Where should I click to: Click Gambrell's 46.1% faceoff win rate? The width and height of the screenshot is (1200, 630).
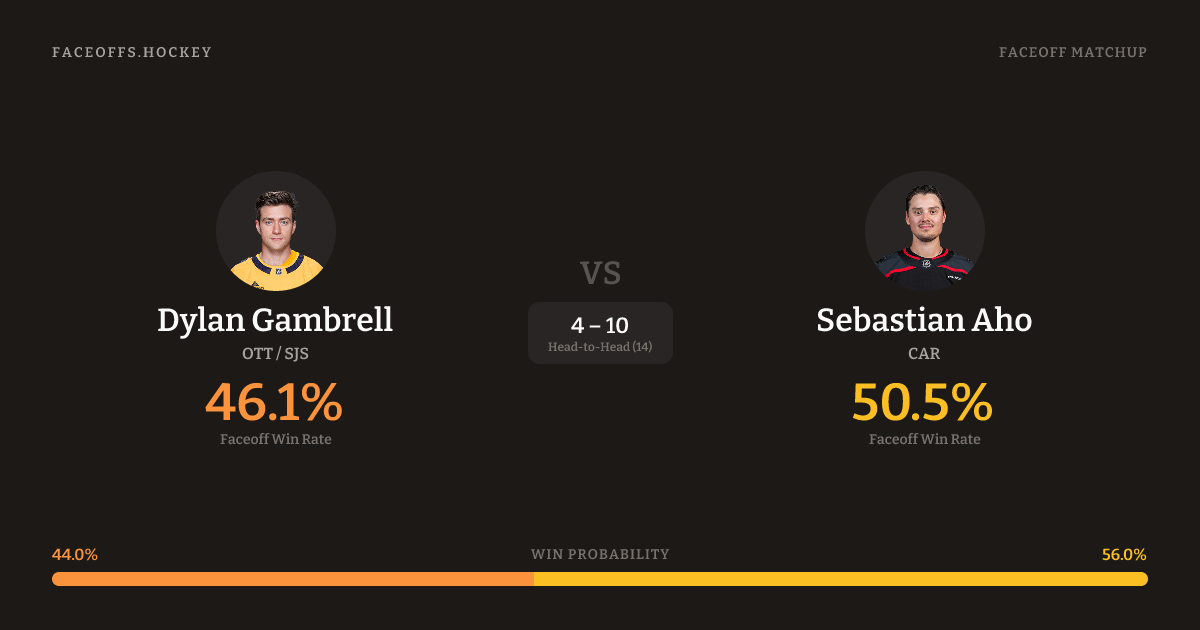(275, 402)
